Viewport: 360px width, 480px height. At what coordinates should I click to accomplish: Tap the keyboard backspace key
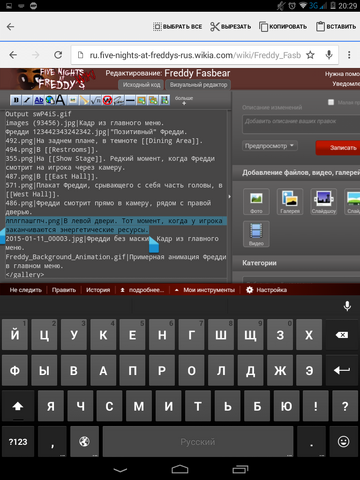[342, 335]
